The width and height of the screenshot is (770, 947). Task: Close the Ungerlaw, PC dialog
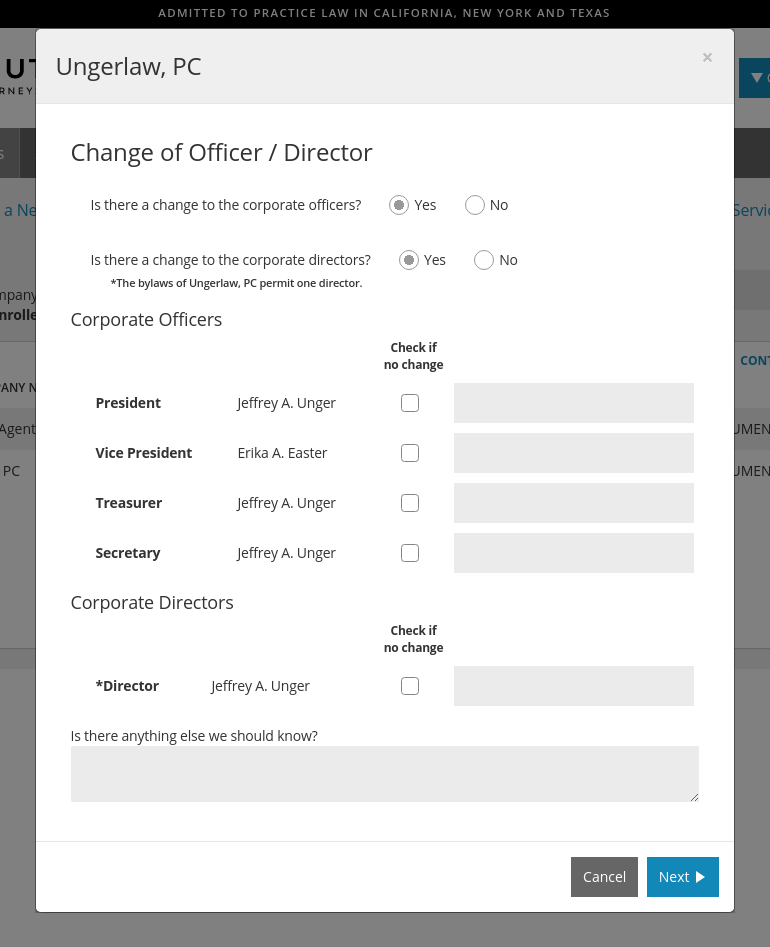click(707, 58)
